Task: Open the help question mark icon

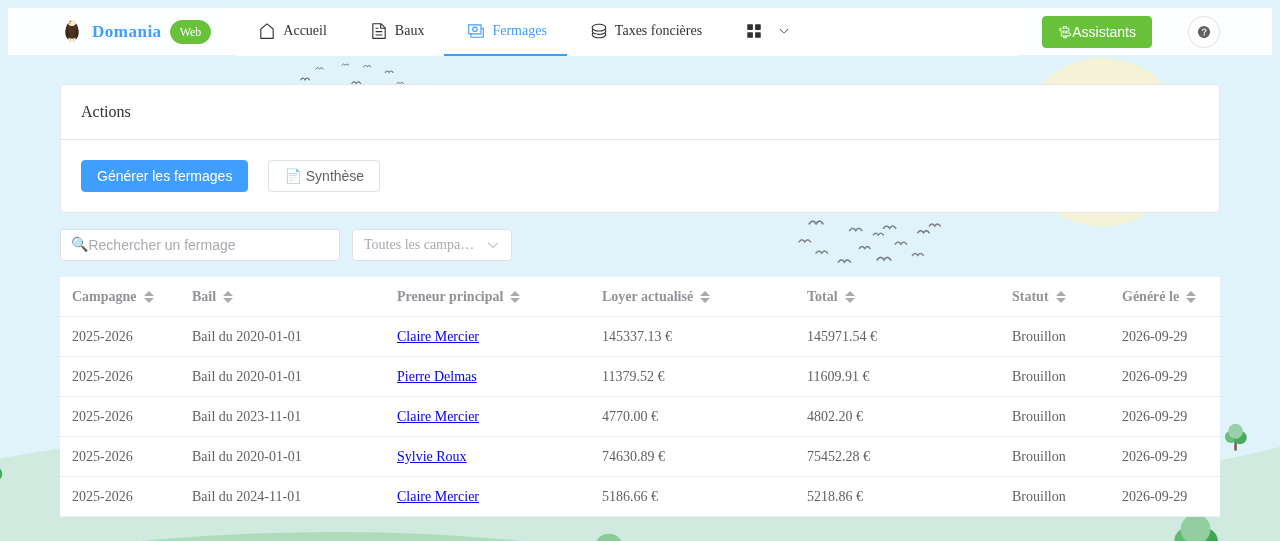Action: (x=1204, y=32)
